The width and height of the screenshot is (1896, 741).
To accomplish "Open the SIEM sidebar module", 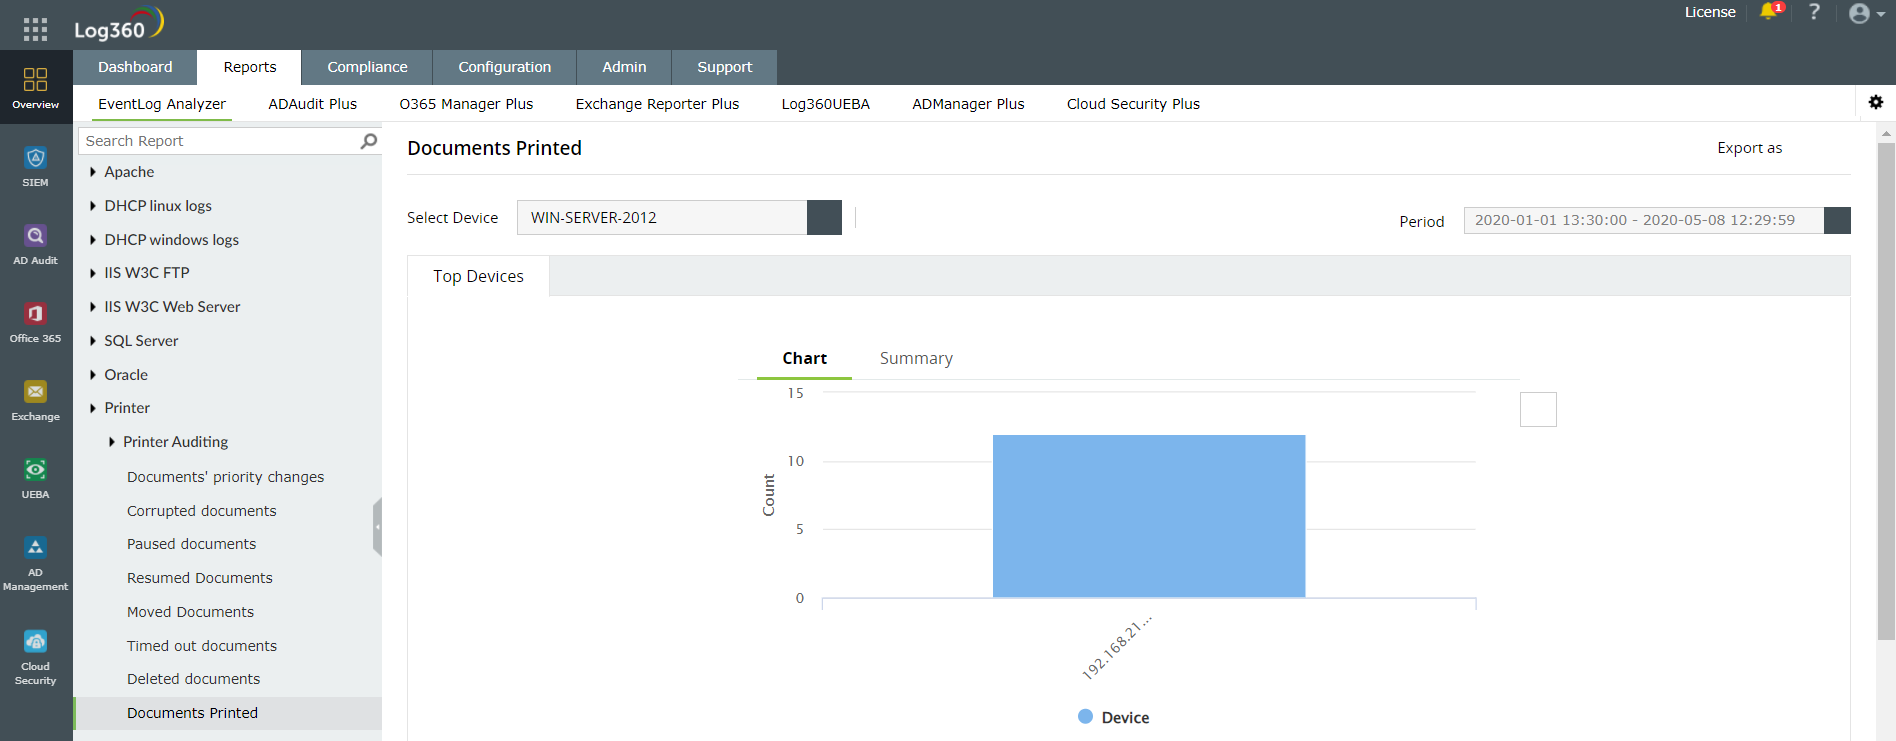I will (x=36, y=167).
